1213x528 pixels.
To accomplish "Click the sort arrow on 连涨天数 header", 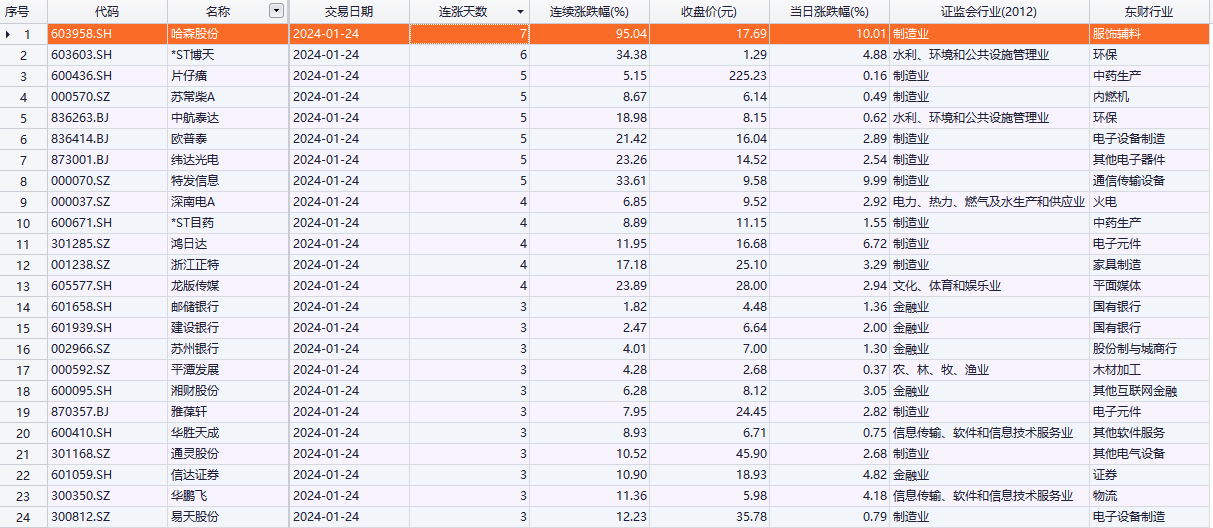I will pos(520,12).
